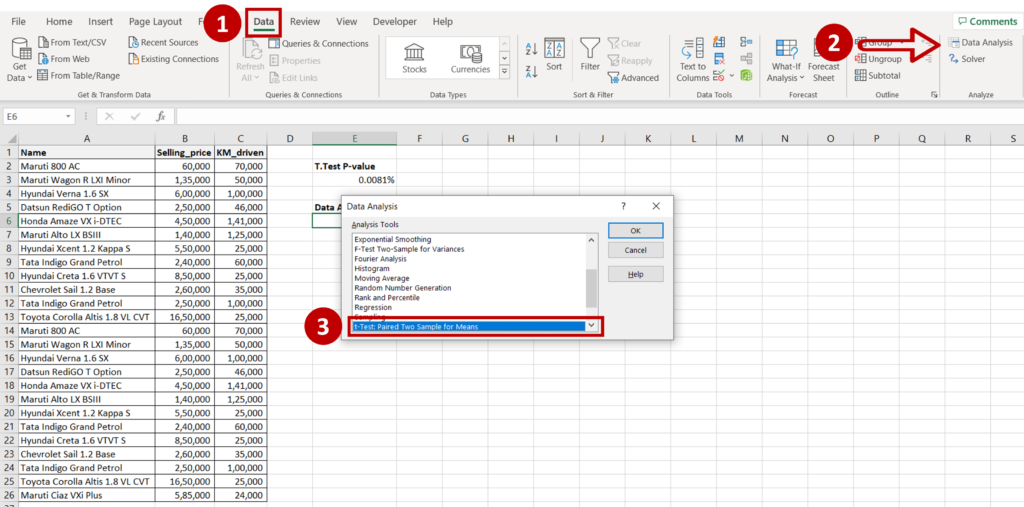Click into the formula bar

[x=598, y=116]
